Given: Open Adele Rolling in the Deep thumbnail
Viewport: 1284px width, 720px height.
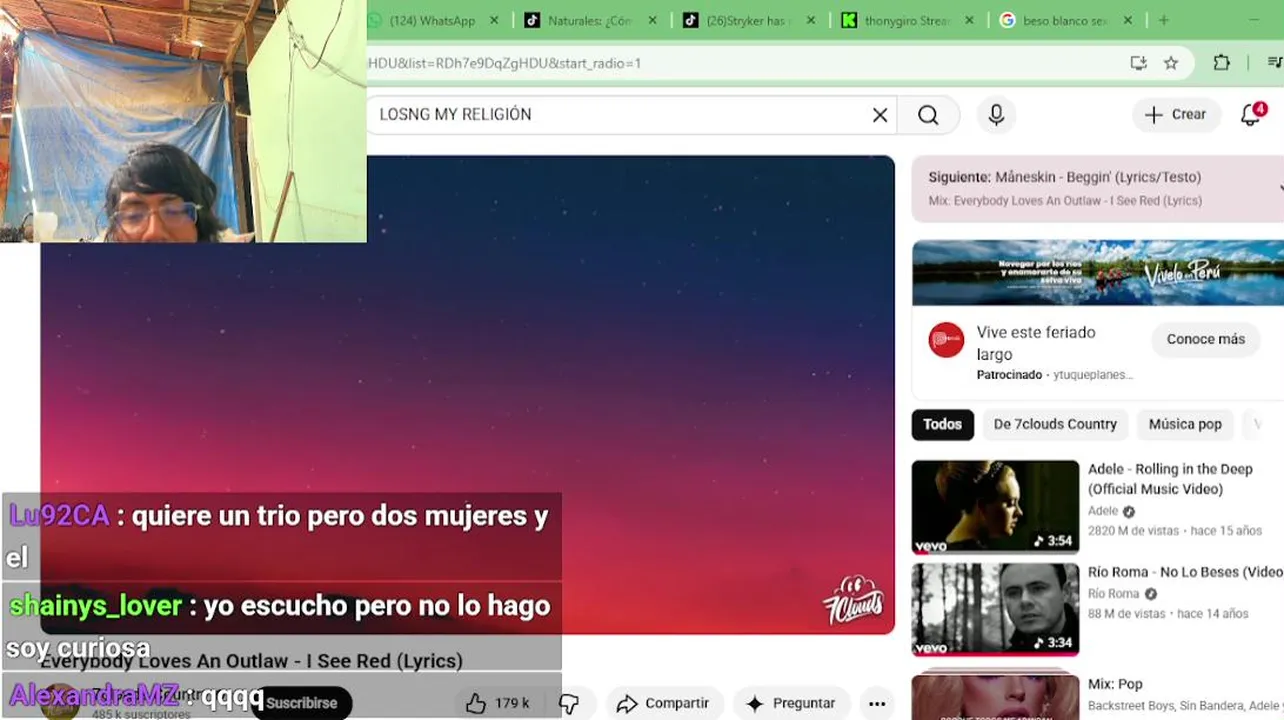Looking at the screenshot, I should 995,507.
